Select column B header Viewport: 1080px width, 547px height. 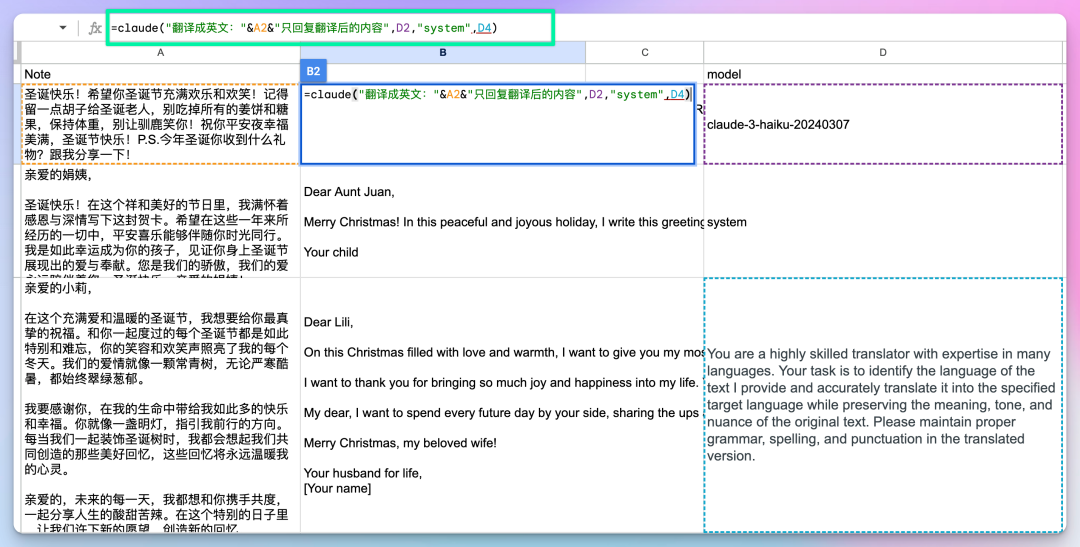[442, 52]
